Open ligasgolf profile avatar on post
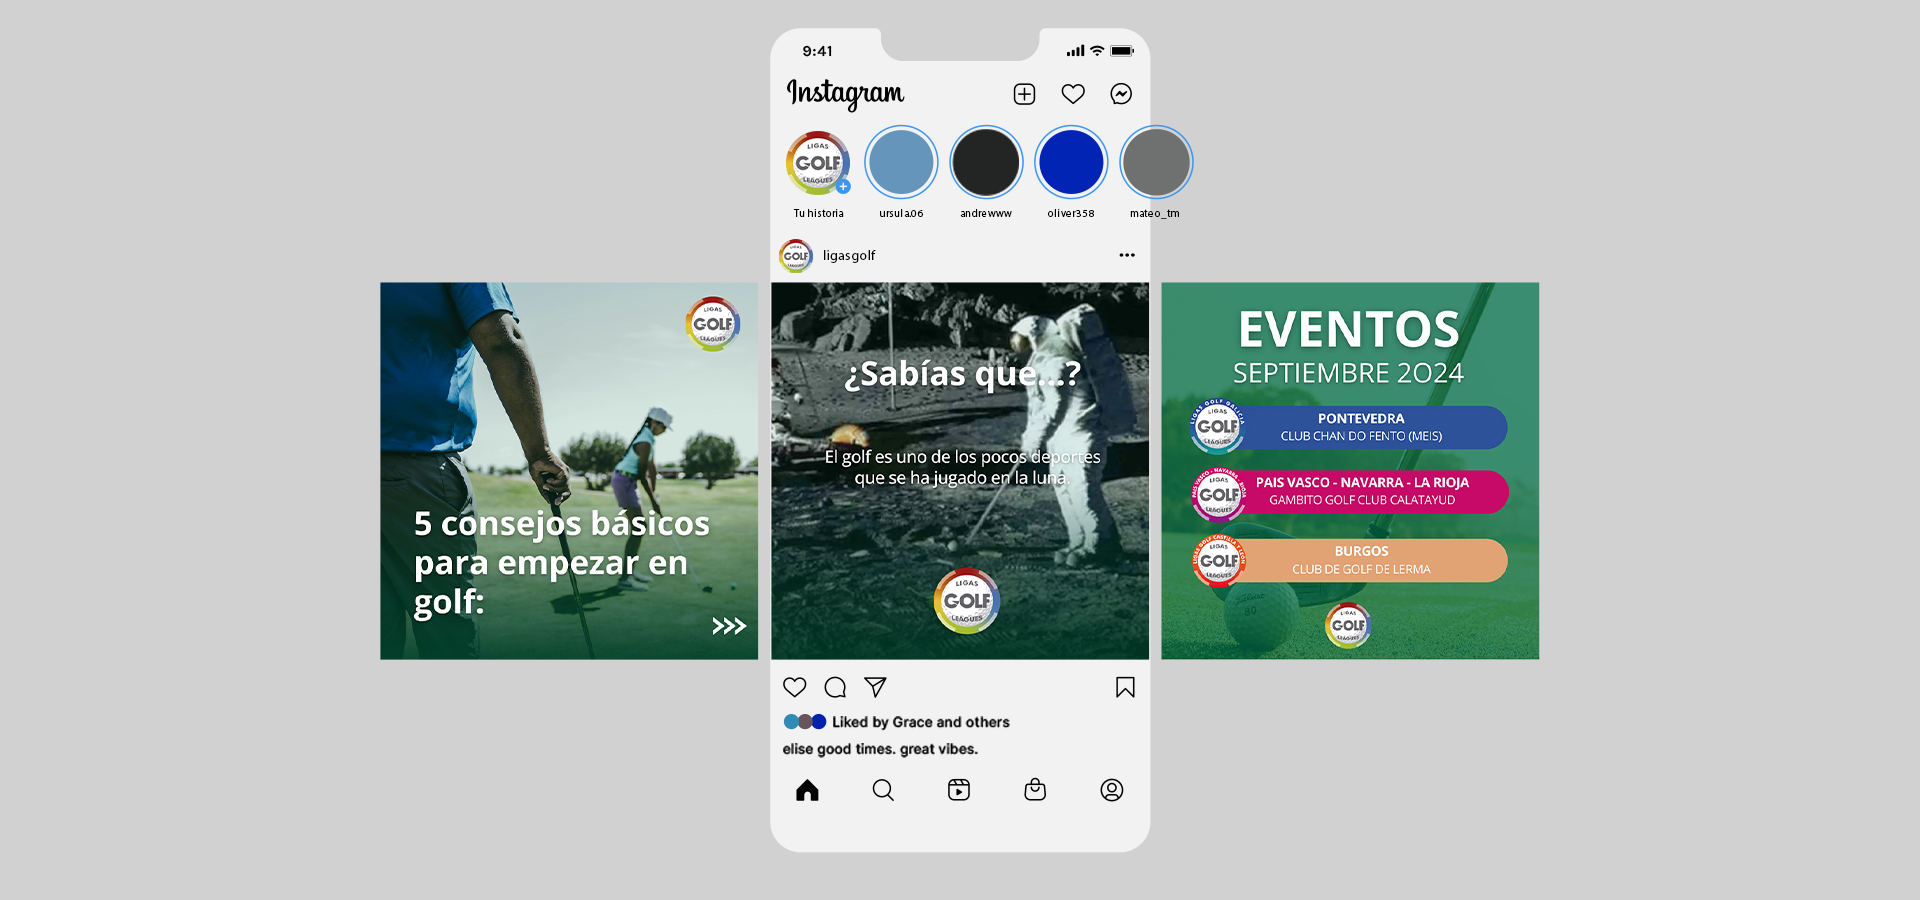 [x=796, y=256]
